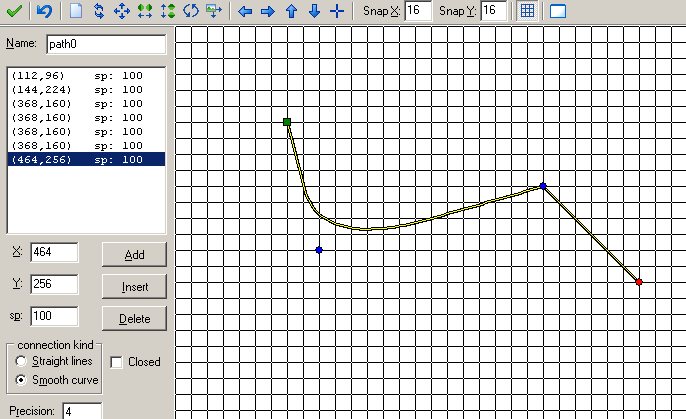Undo the last path change
The height and width of the screenshot is (419, 686).
click(x=43, y=11)
